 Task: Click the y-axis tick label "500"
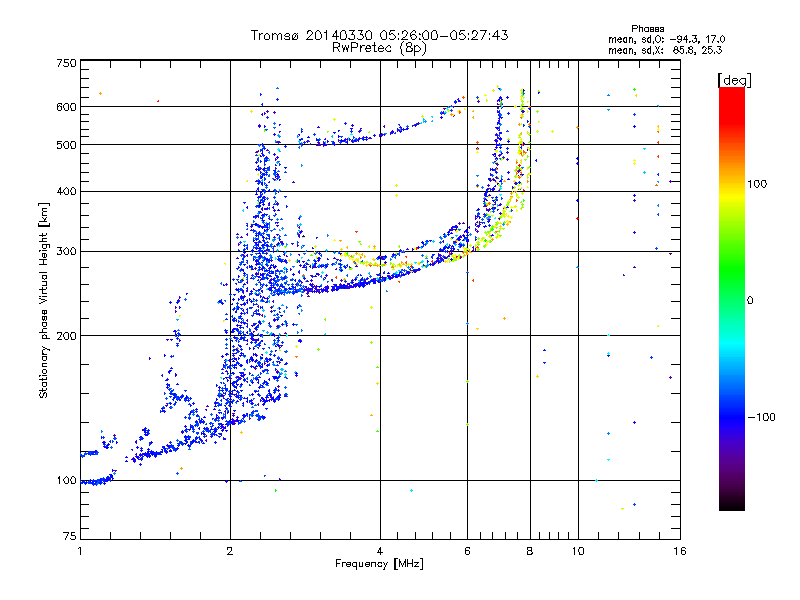coord(67,145)
